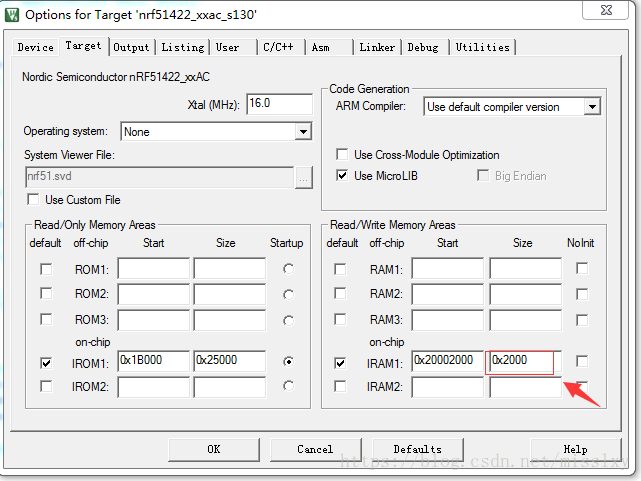Image resolution: width=641 pixels, height=481 pixels.
Task: Open the Output tab
Action: point(131,47)
